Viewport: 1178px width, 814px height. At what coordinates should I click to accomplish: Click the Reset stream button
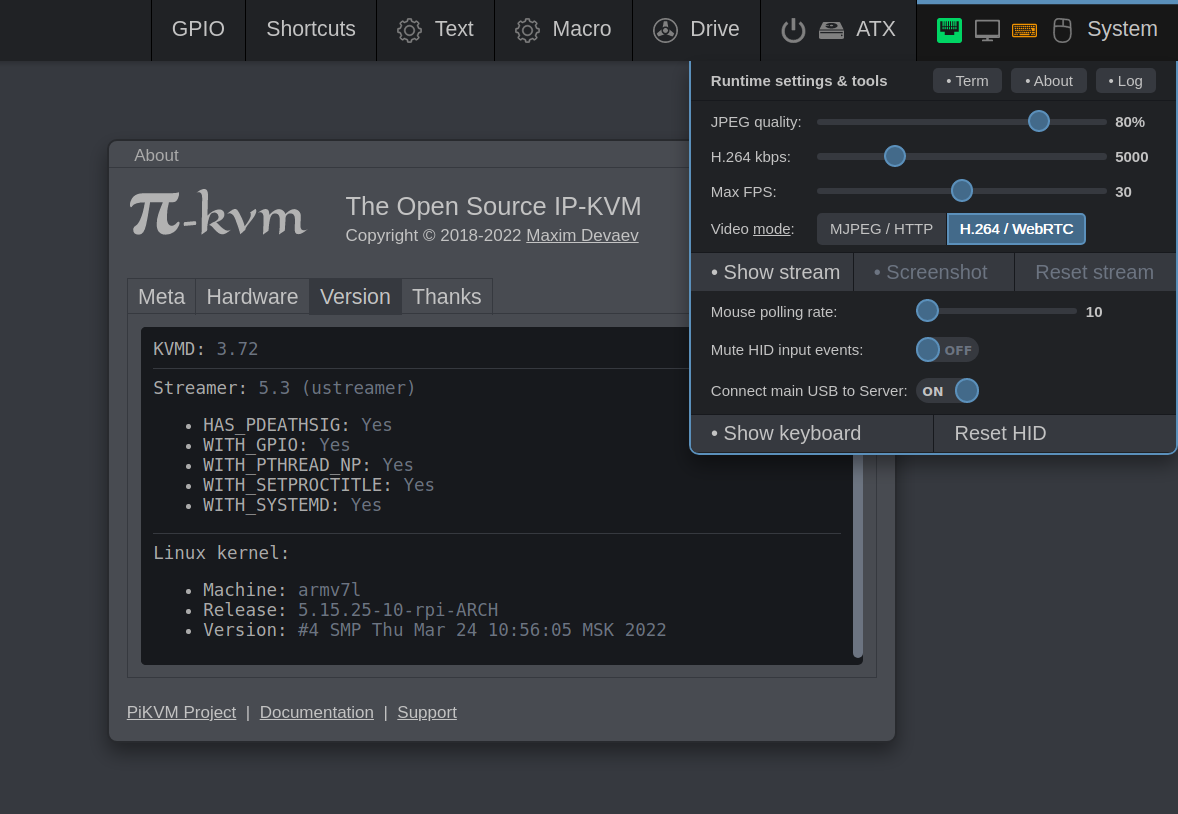click(1095, 272)
